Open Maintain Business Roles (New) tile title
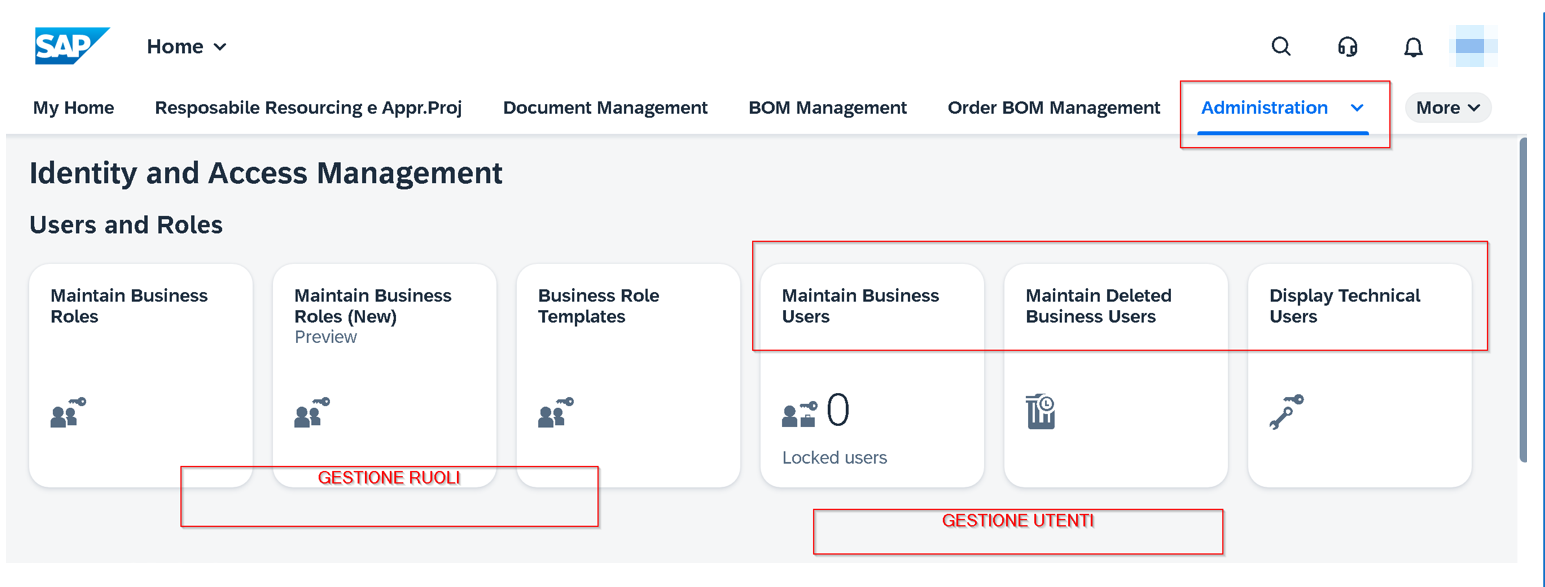The height and width of the screenshot is (587, 1545). coord(373,306)
